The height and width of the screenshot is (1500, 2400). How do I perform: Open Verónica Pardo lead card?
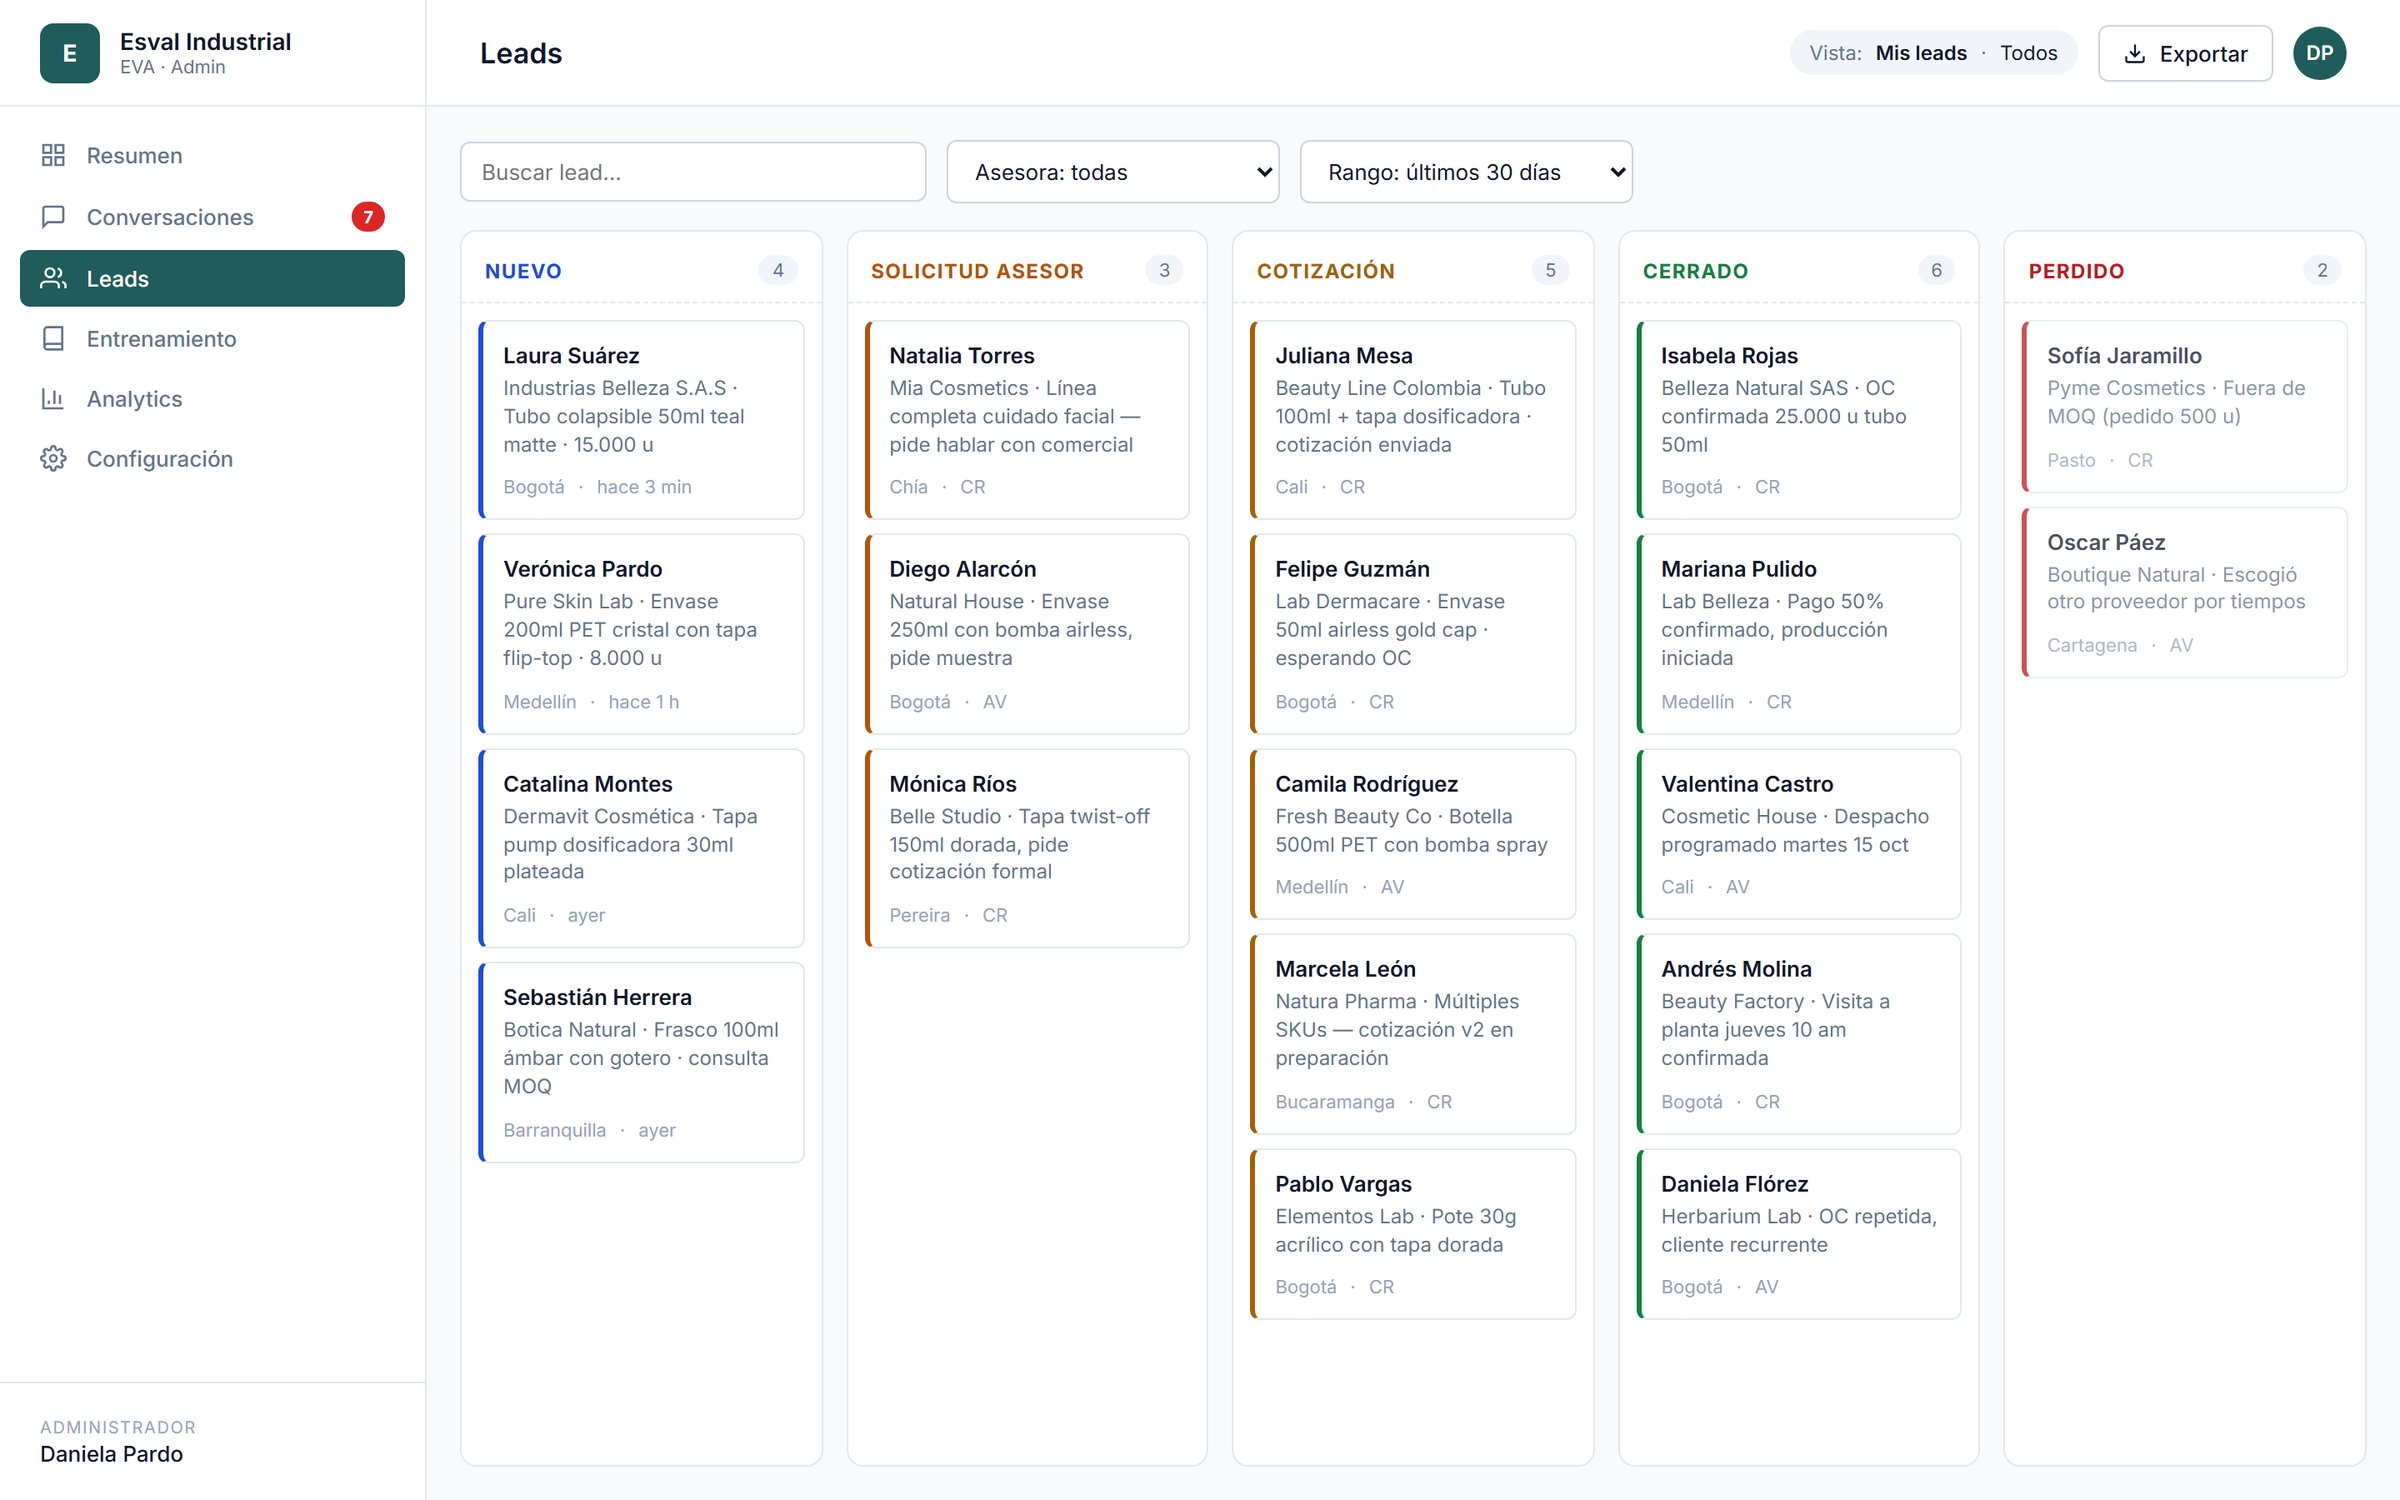tap(641, 633)
